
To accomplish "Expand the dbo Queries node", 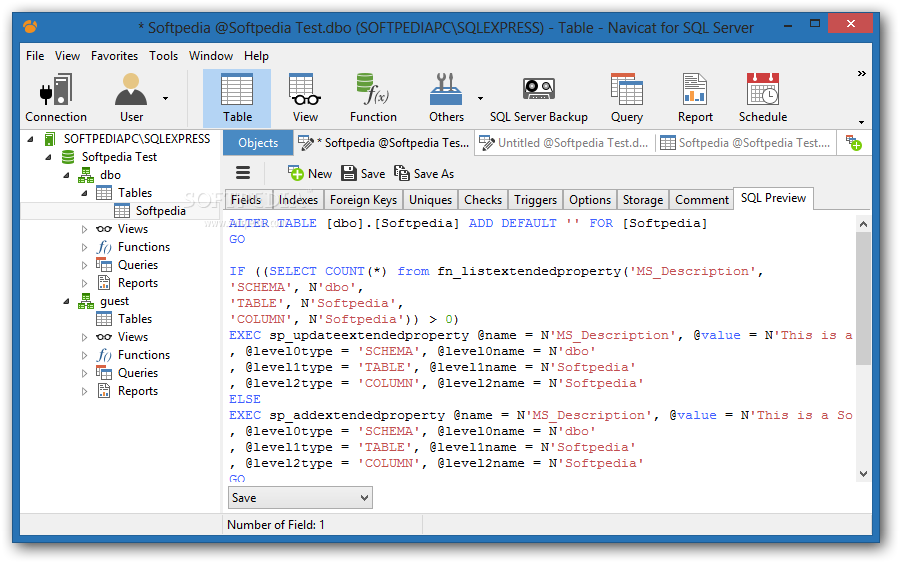I will tap(84, 265).
